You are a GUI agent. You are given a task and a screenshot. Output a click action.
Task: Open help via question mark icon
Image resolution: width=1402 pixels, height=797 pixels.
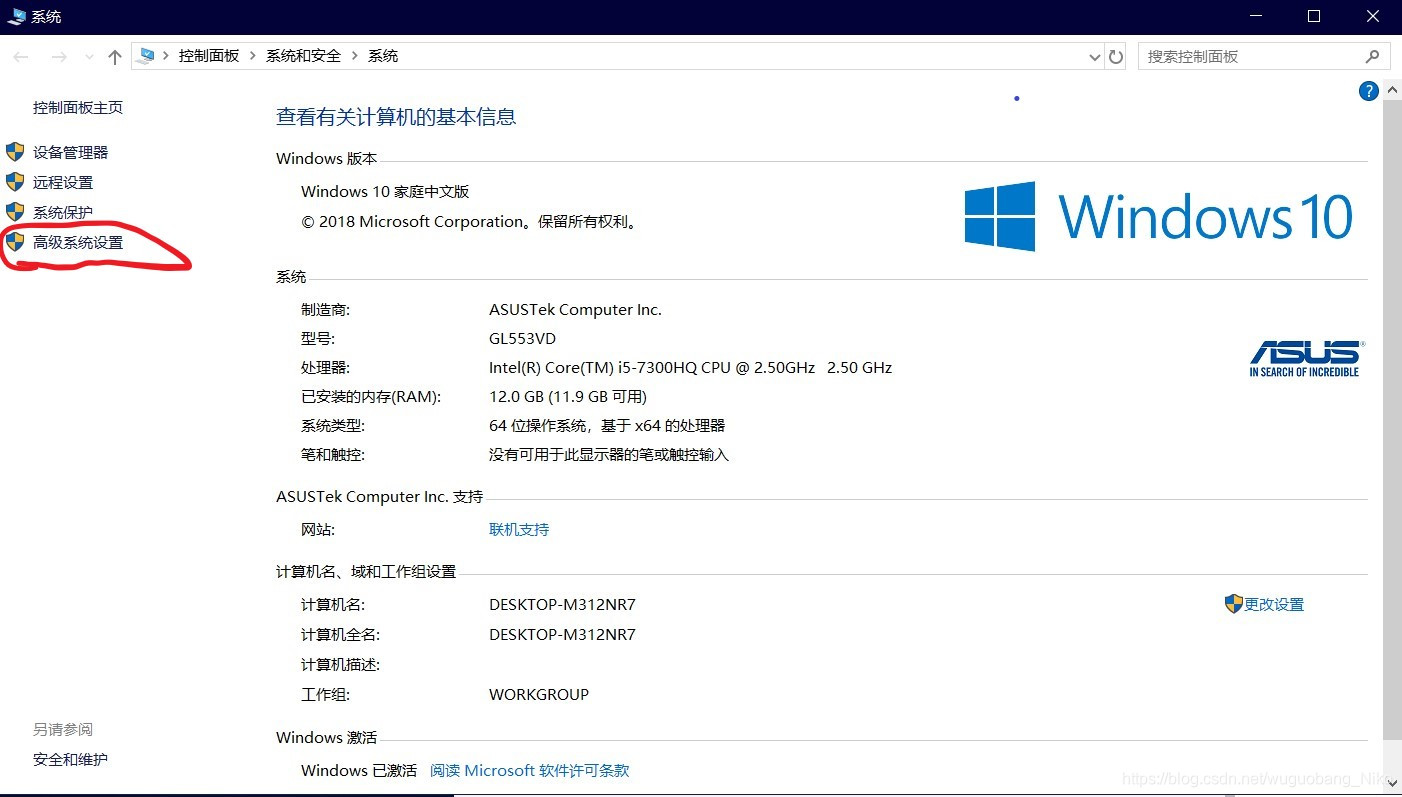coord(1369,91)
